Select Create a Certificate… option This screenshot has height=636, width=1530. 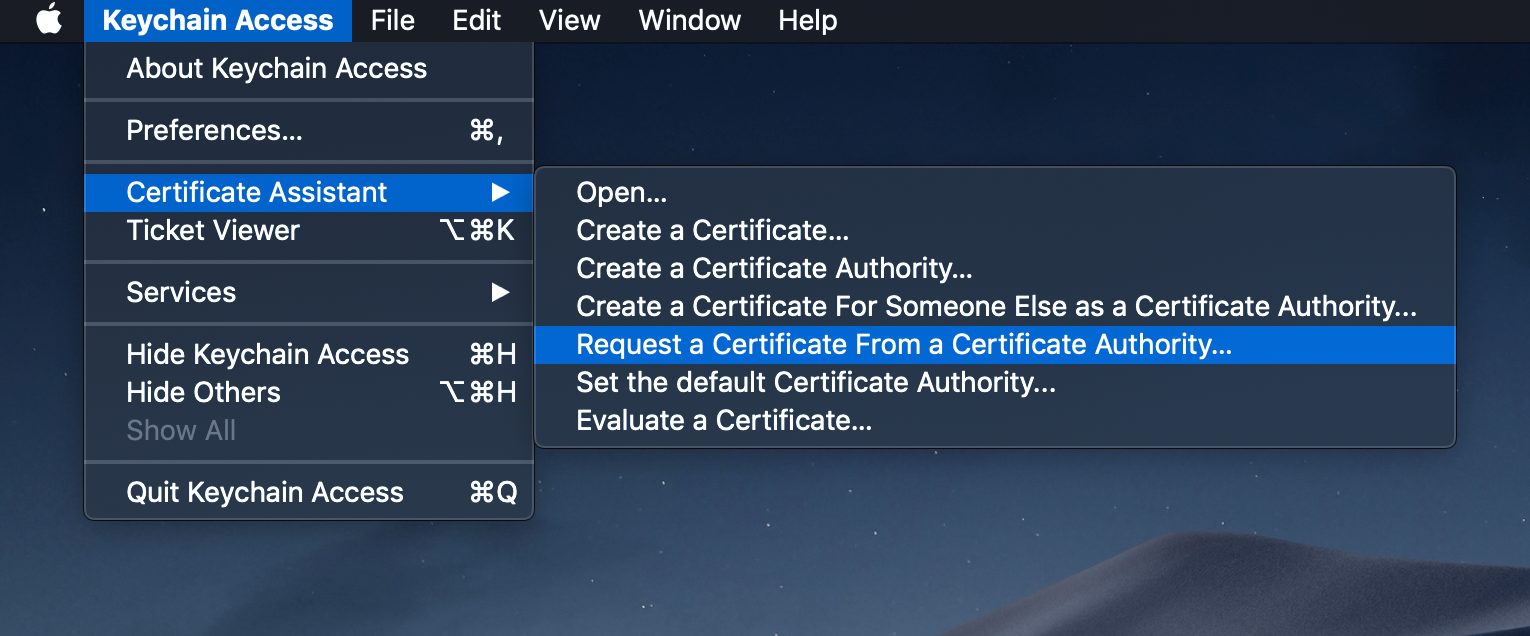(995, 231)
